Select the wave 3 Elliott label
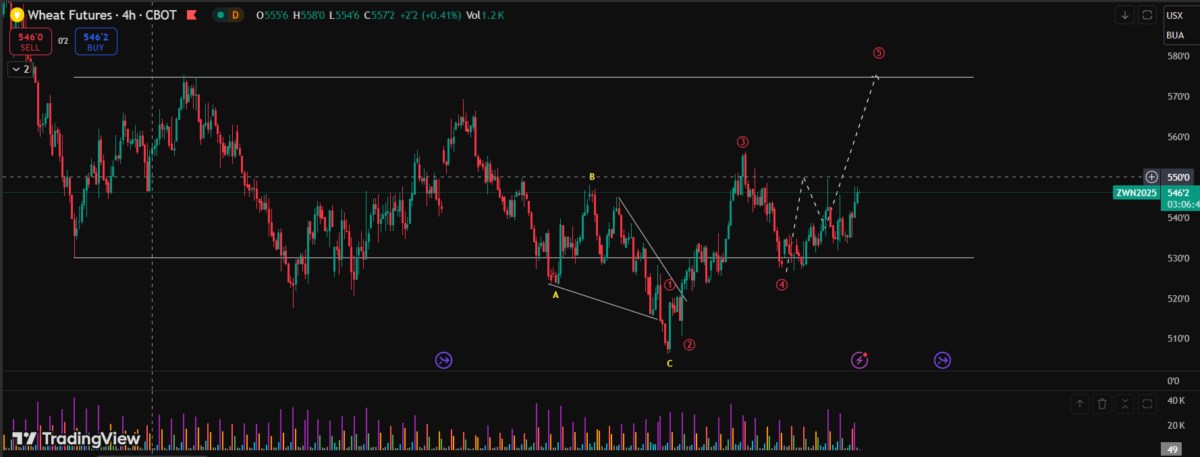Viewport: 1200px width, 457px height. 743,142
